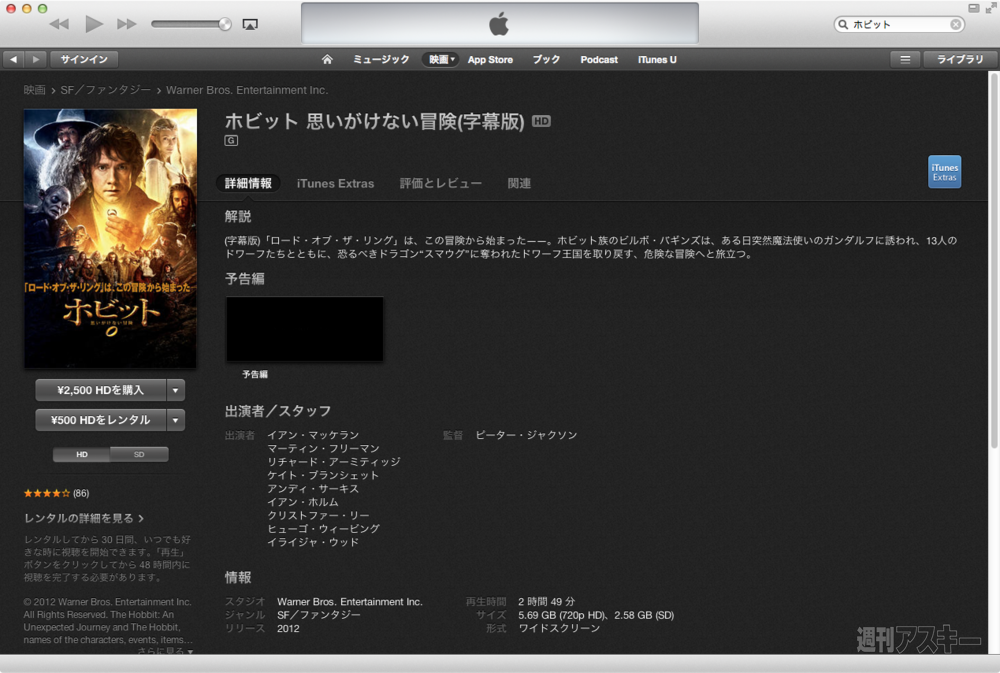Go forward with the right arrow
Image resolution: width=1000 pixels, height=673 pixels.
tap(36, 59)
